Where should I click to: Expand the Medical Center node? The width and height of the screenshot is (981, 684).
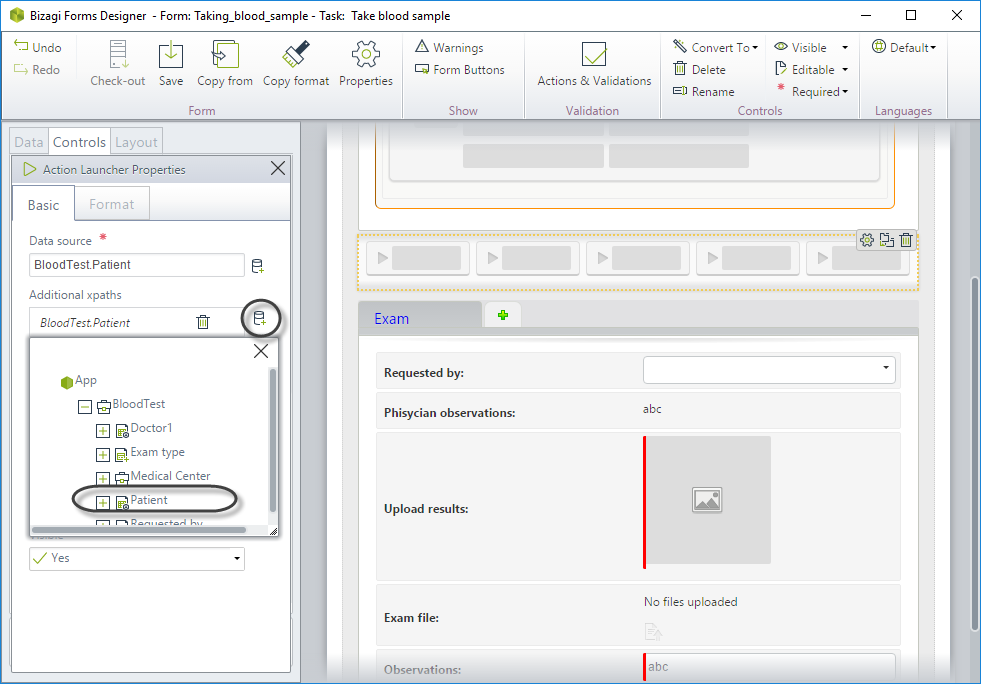coord(103,479)
